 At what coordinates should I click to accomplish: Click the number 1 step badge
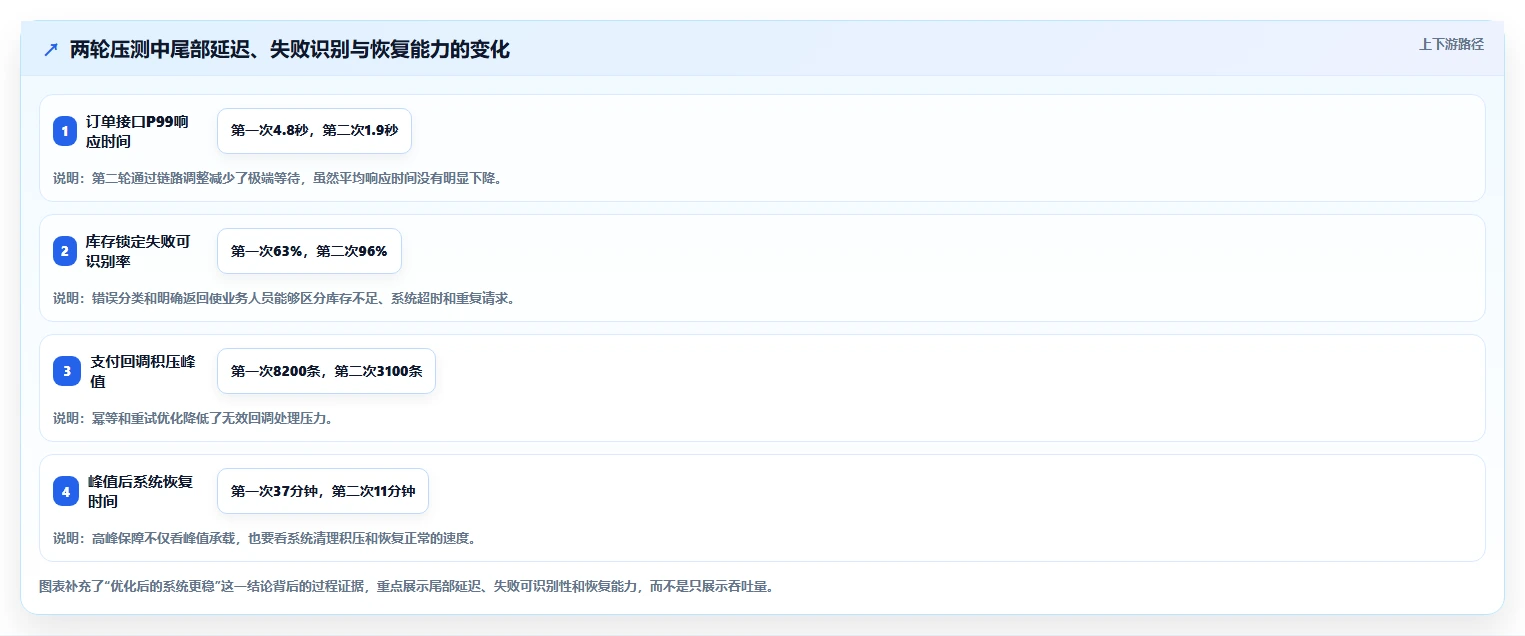coord(65,131)
